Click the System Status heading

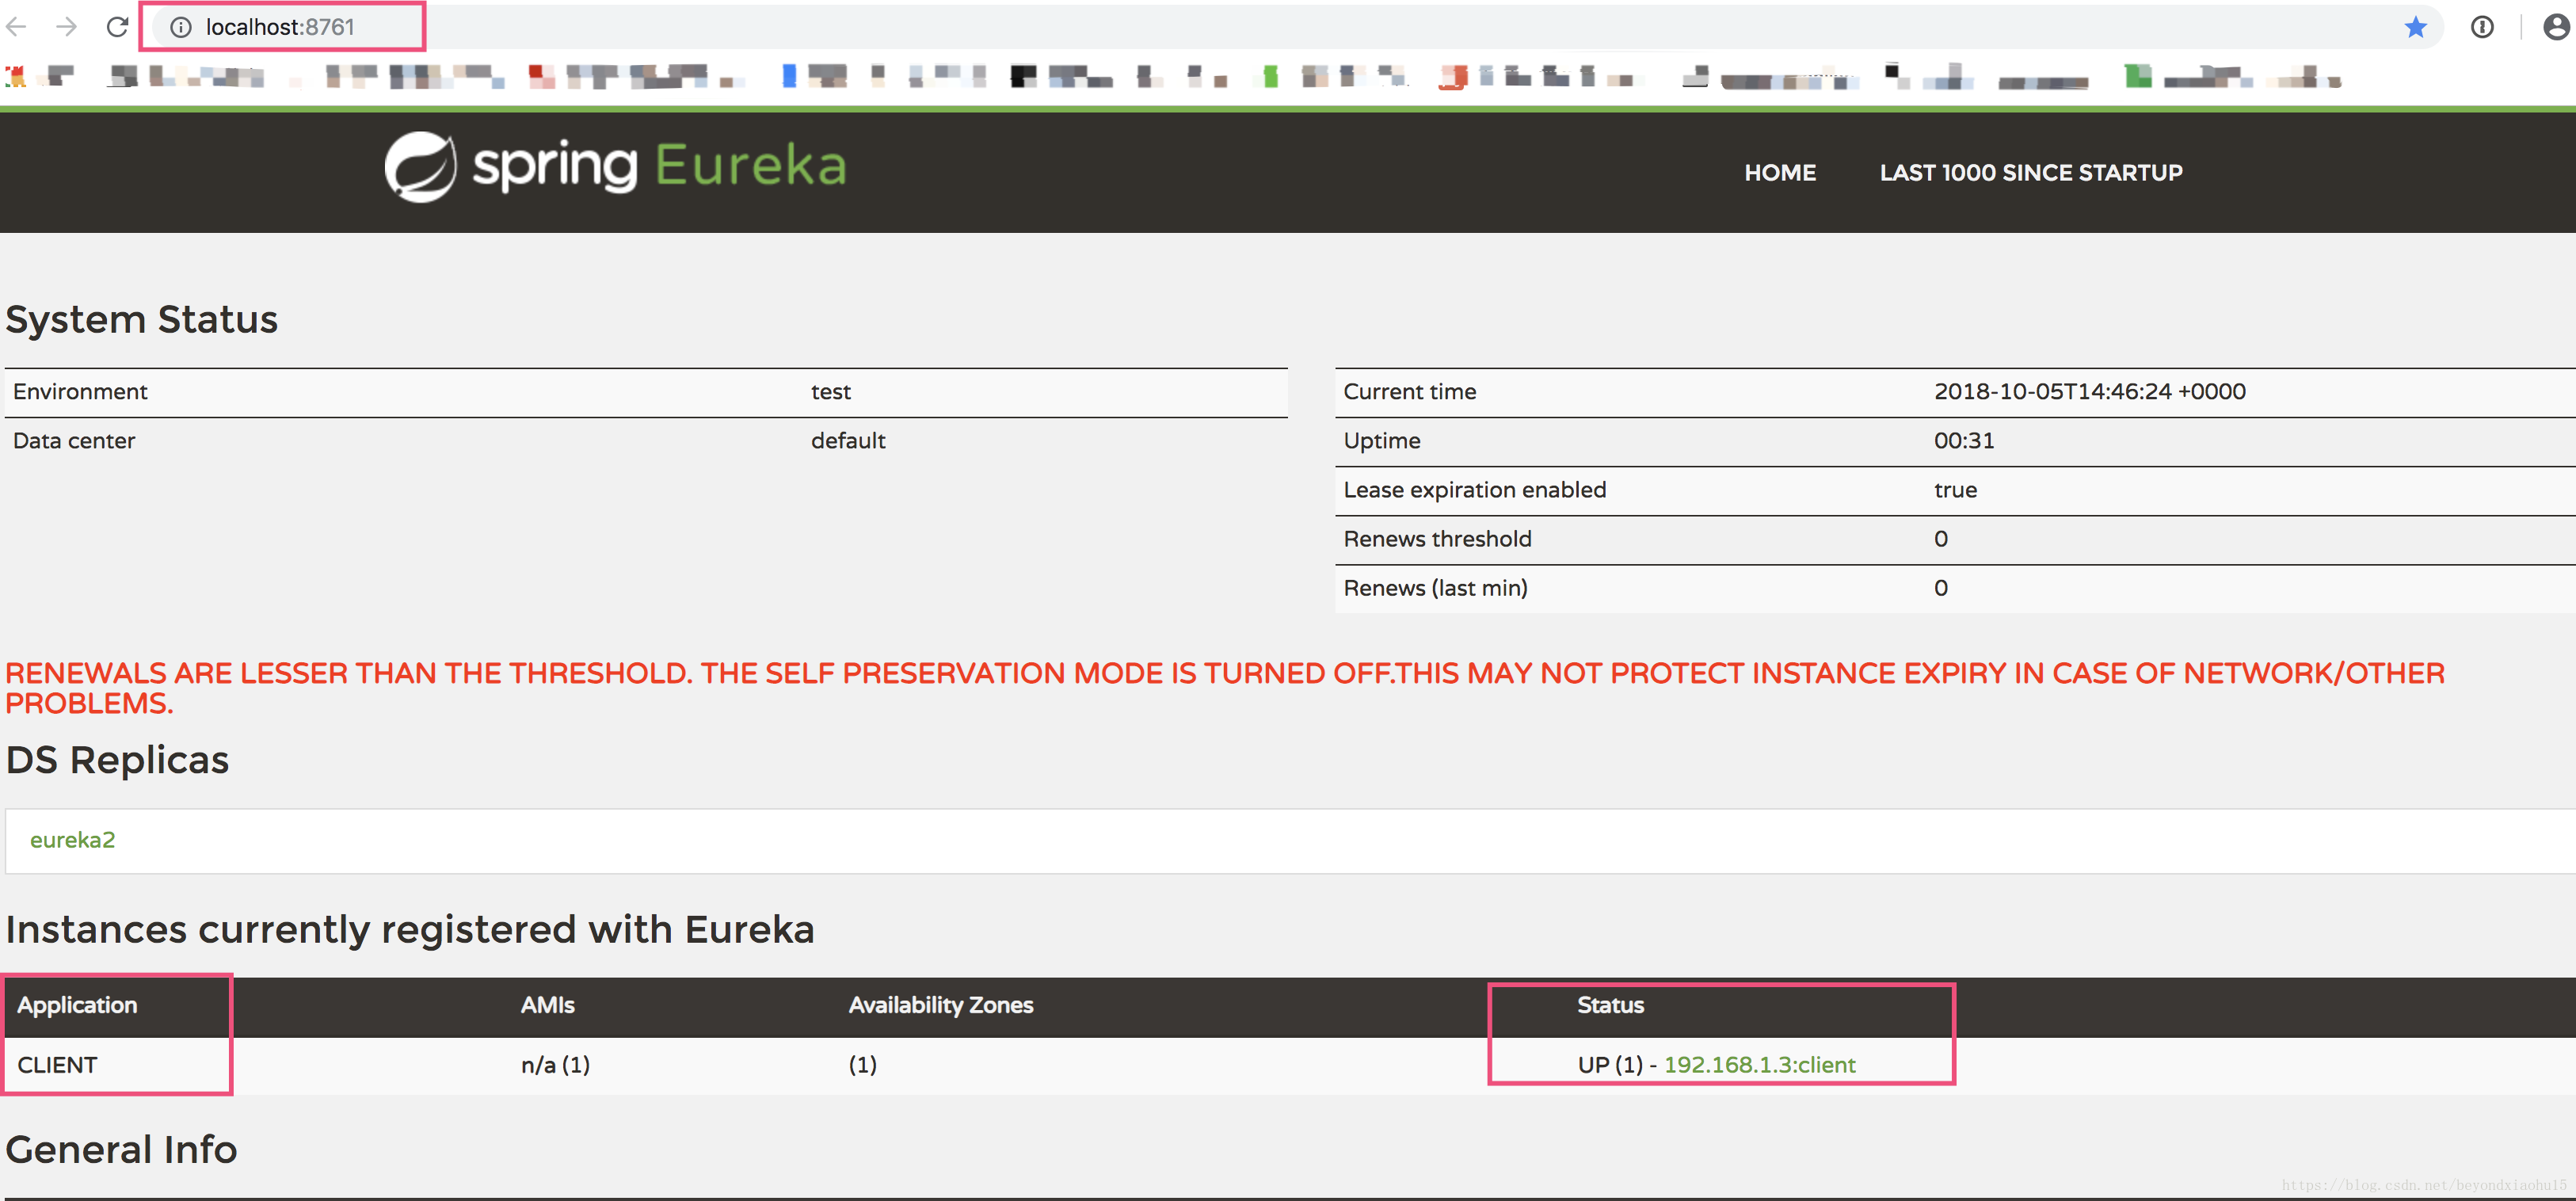[x=142, y=320]
